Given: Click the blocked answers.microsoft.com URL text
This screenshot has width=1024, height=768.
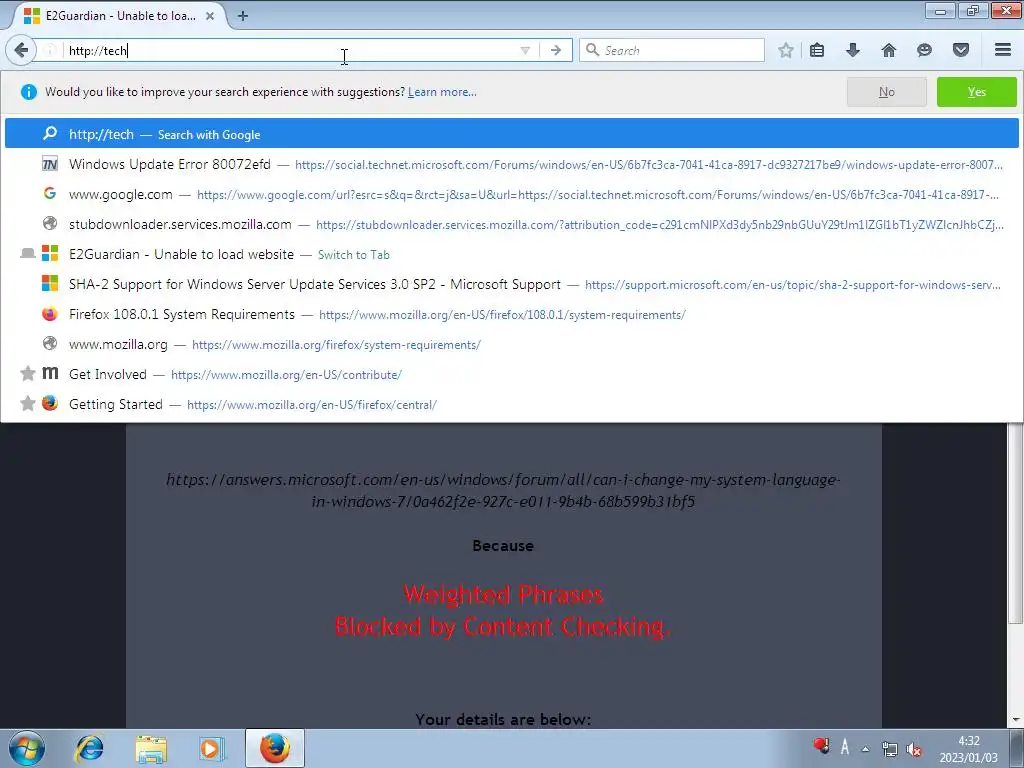Looking at the screenshot, I should [x=503, y=490].
